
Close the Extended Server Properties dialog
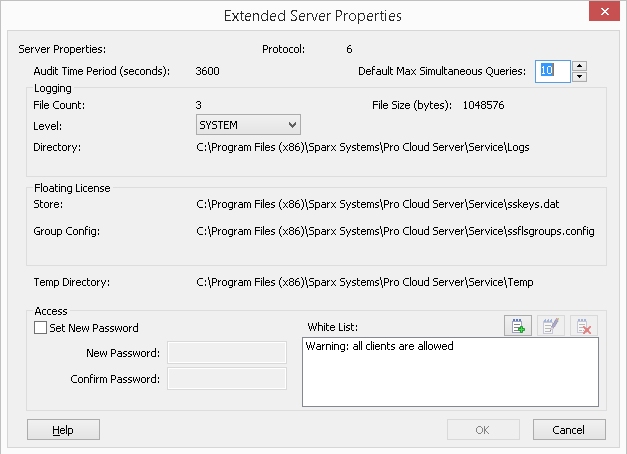point(603,16)
